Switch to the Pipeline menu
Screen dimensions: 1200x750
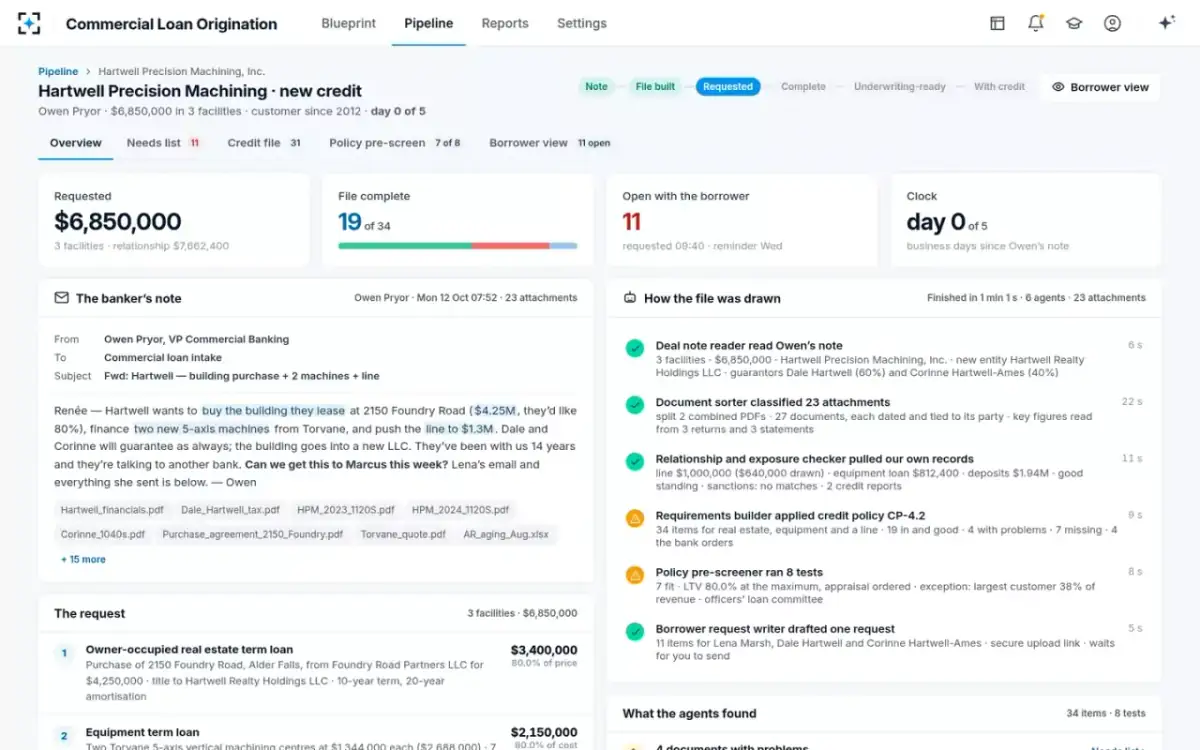pos(428,23)
